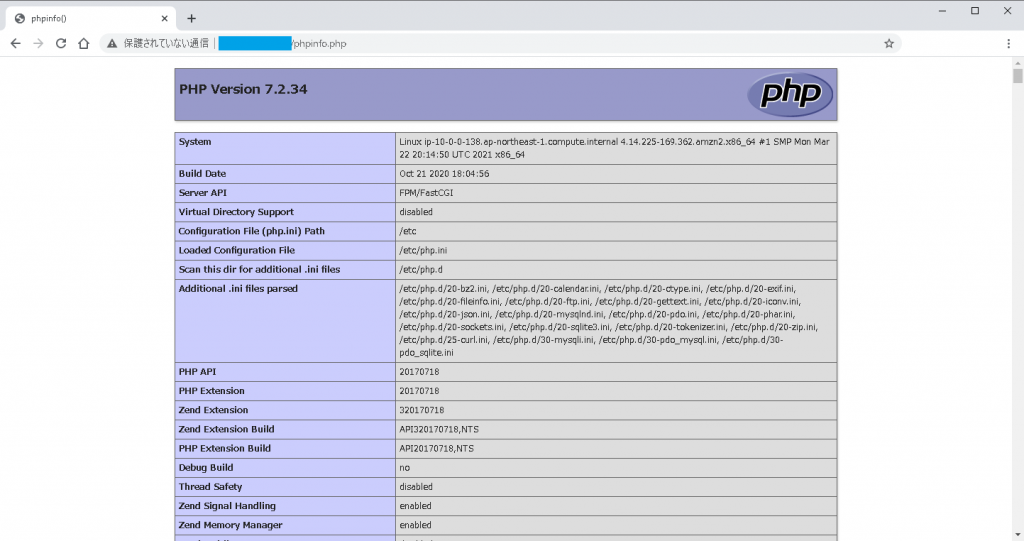Screen dimensions: 1024x541
Task: Click the /etc/php.d value
Action: [x=421, y=269]
